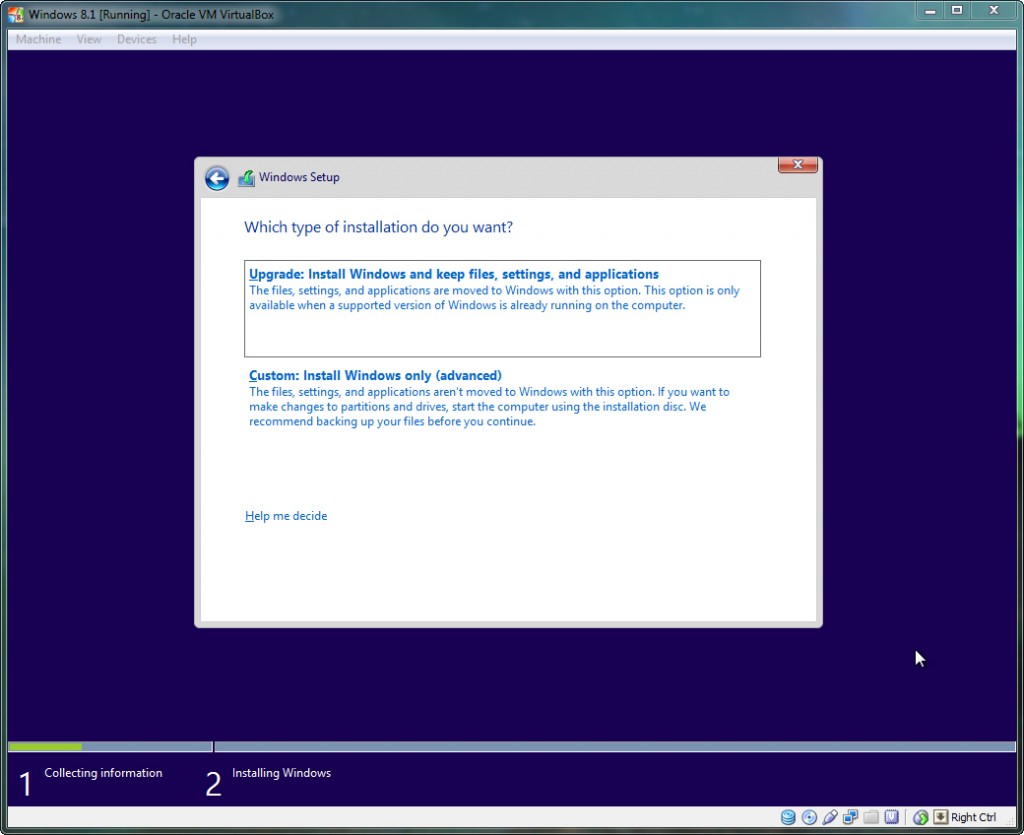This screenshot has width=1024, height=835.
Task: Open the Devices menu
Action: point(136,39)
